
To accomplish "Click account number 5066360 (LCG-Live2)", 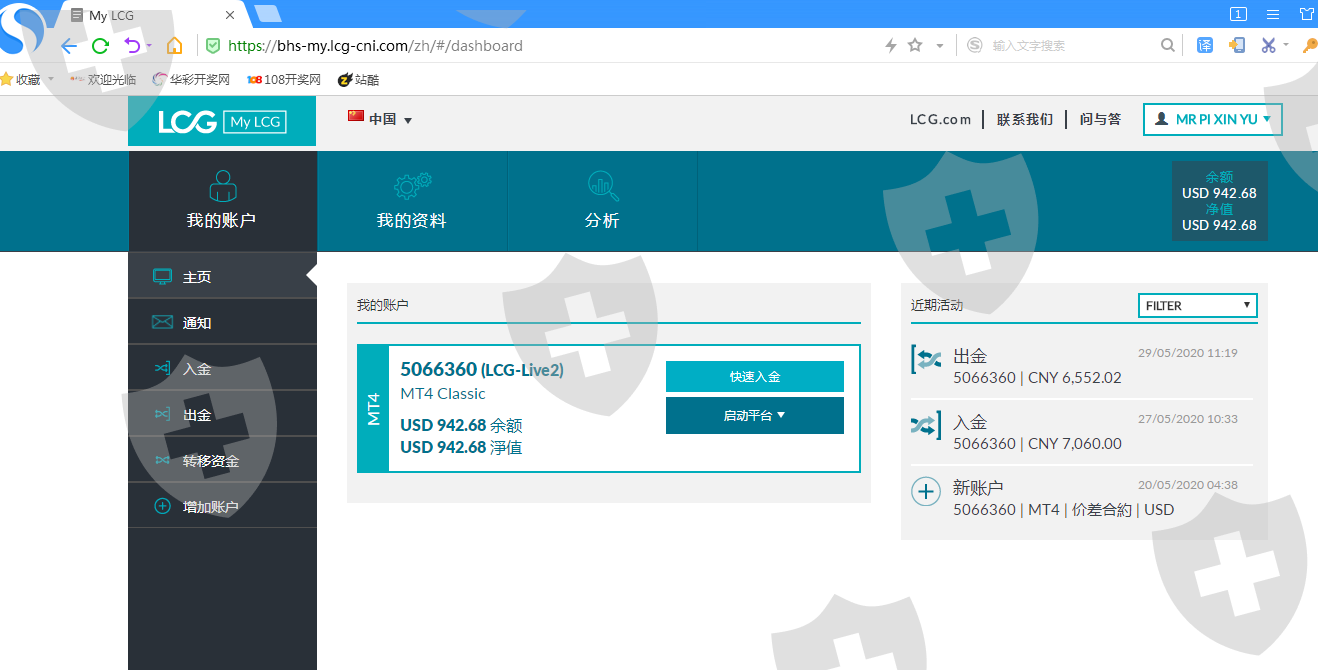I will click(x=482, y=370).
